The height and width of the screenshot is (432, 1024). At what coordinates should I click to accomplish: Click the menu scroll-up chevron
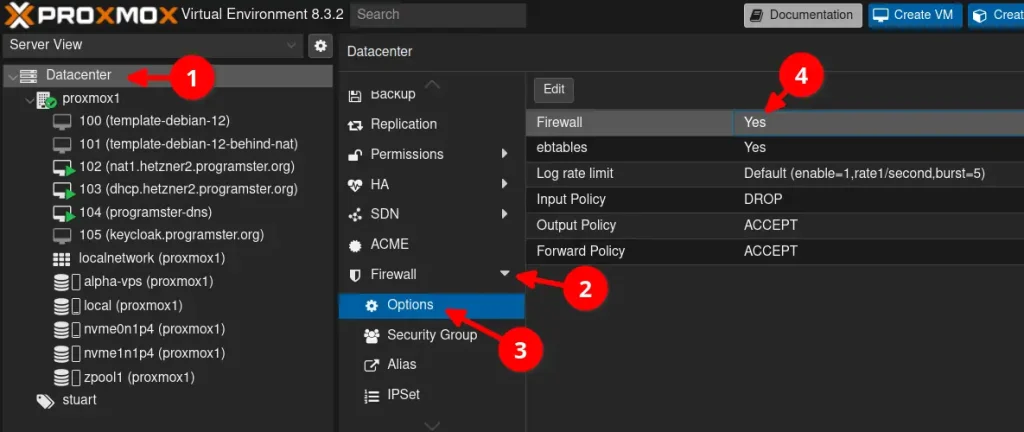(432, 84)
